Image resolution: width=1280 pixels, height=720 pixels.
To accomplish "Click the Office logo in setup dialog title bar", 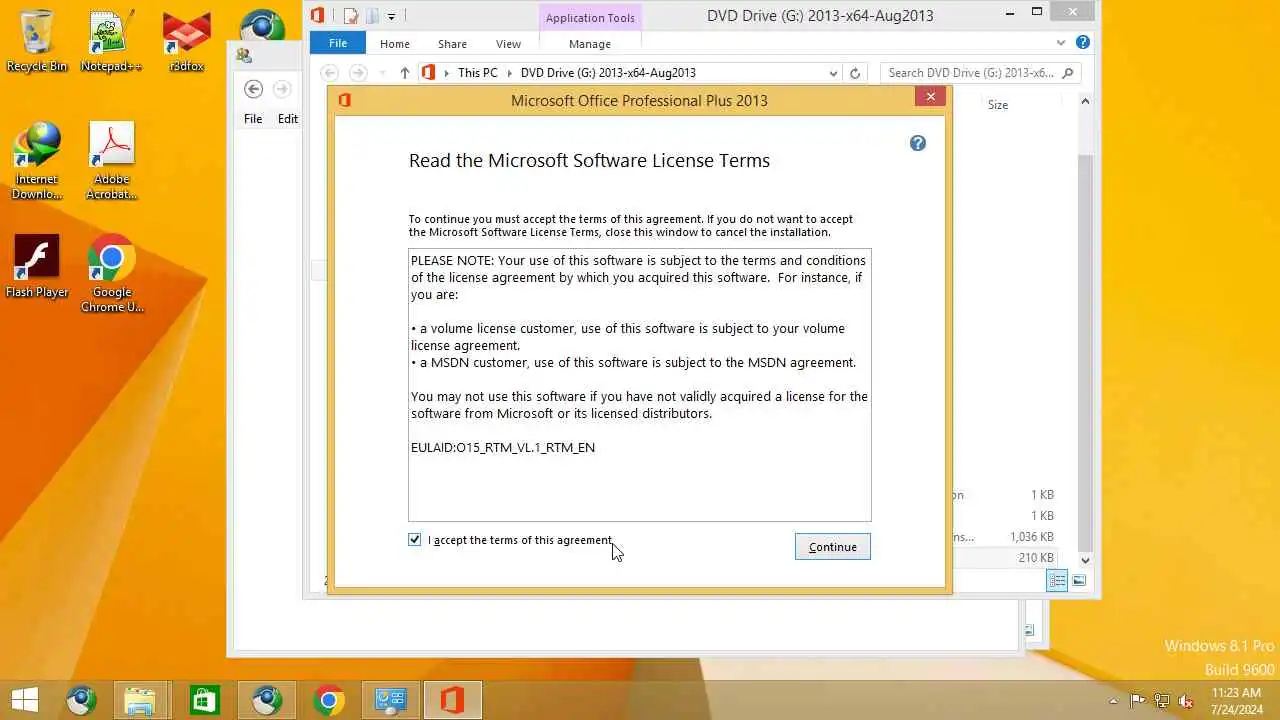I will 345,100.
